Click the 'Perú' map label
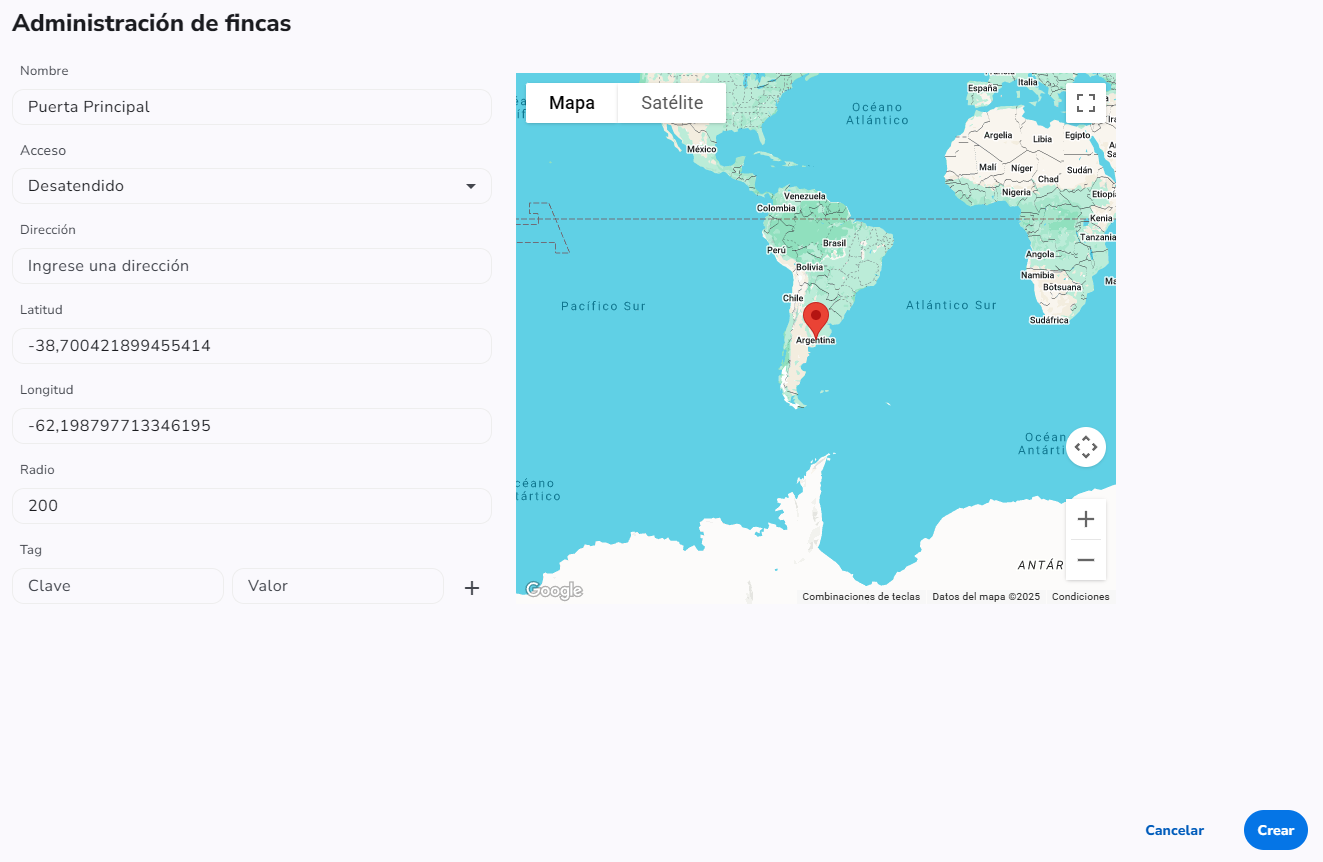The width and height of the screenshot is (1323, 862). (777, 249)
